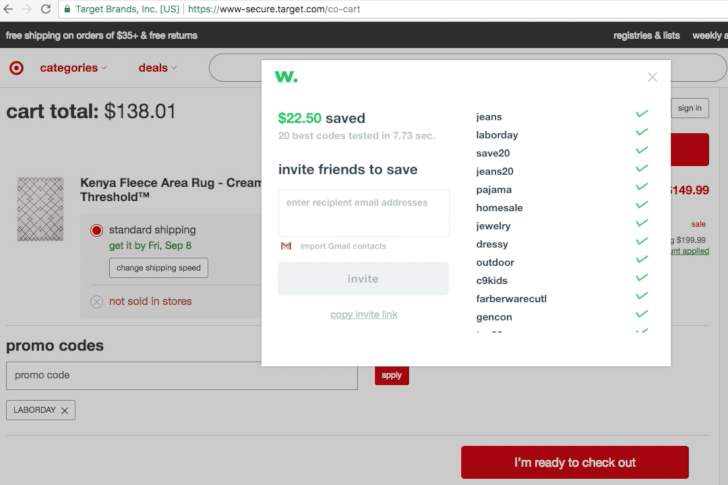Click the 'jeans' coupon code text
The width and height of the screenshot is (728, 485).
tap(489, 117)
